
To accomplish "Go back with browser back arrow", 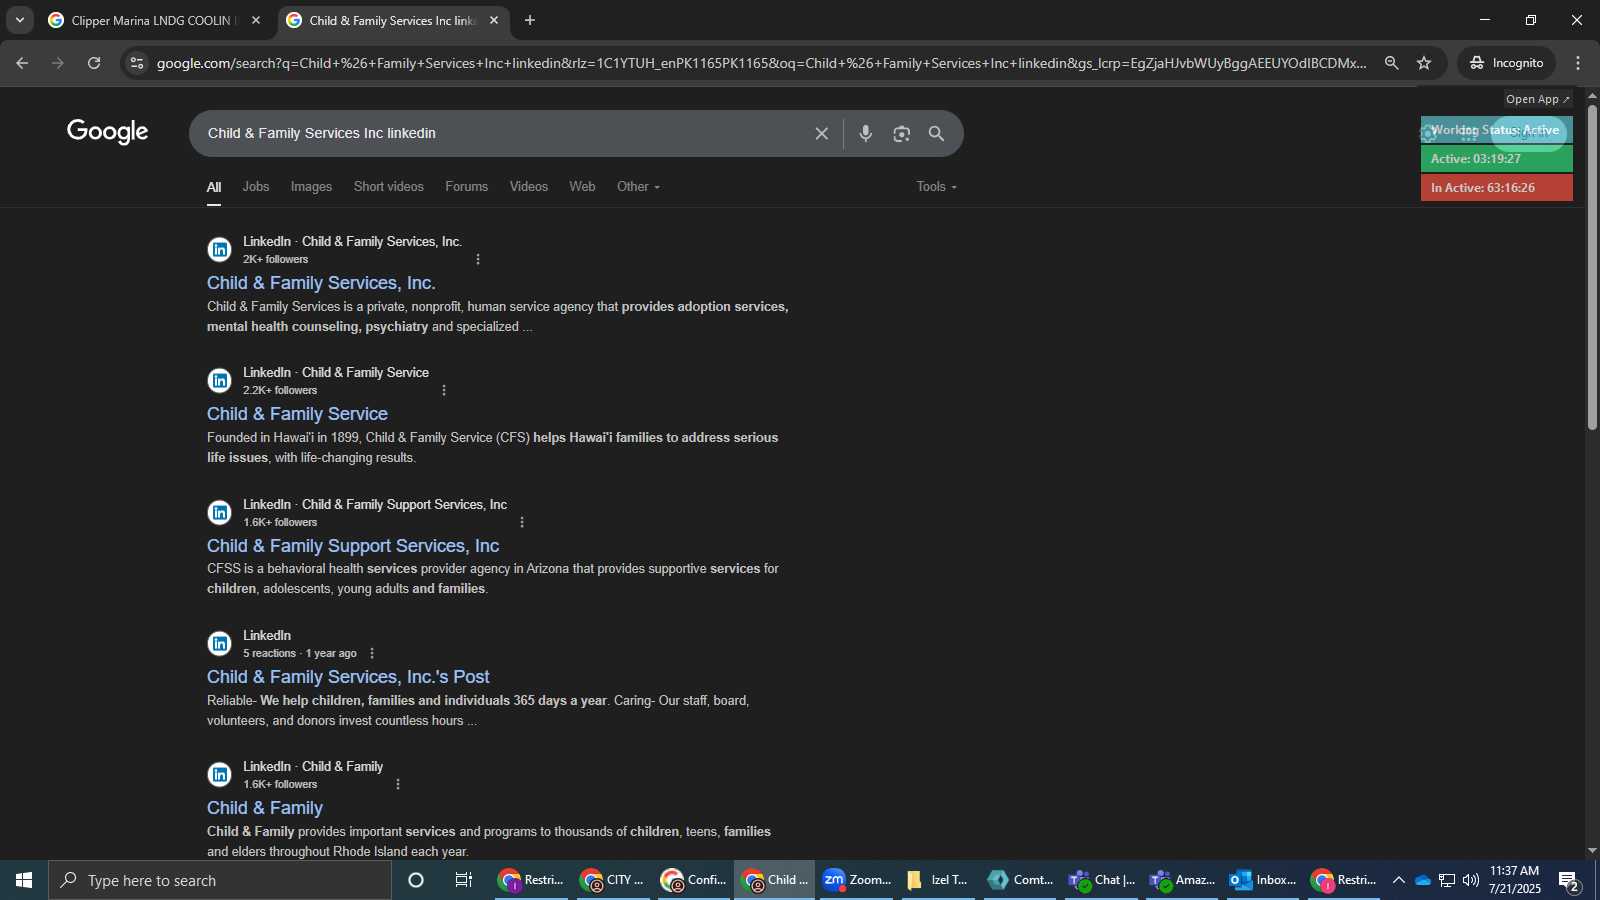I will [x=22, y=63].
